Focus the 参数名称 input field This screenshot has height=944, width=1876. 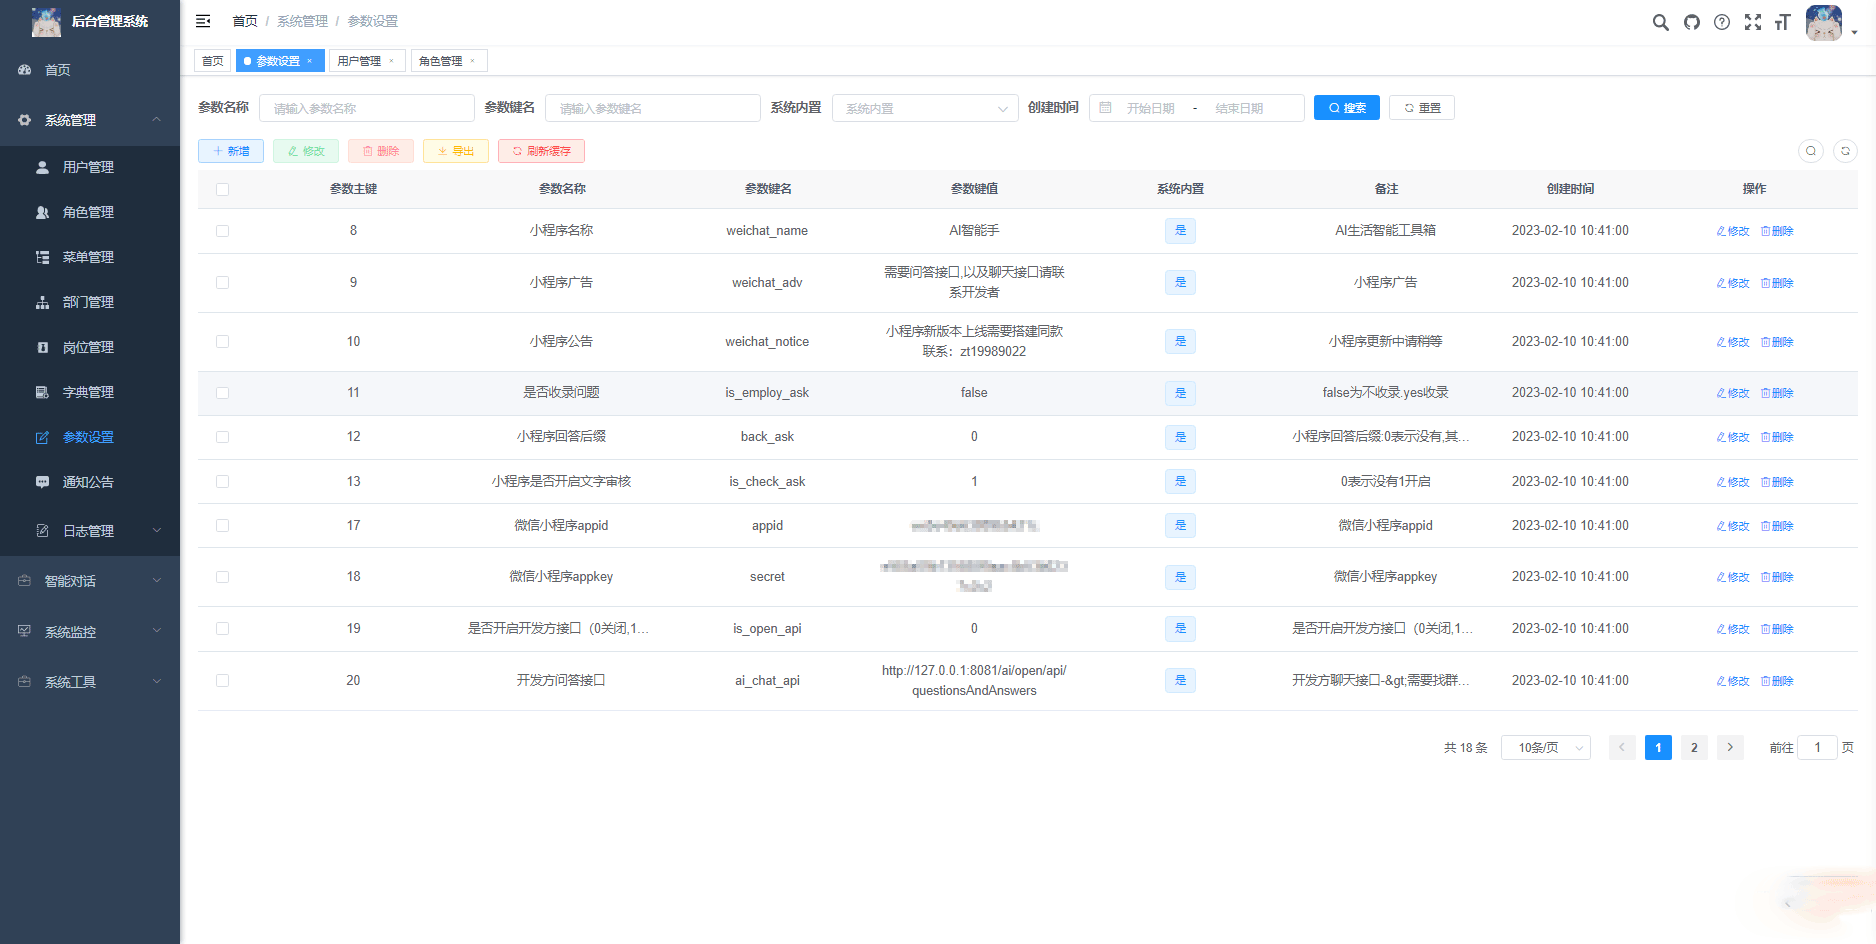click(367, 108)
